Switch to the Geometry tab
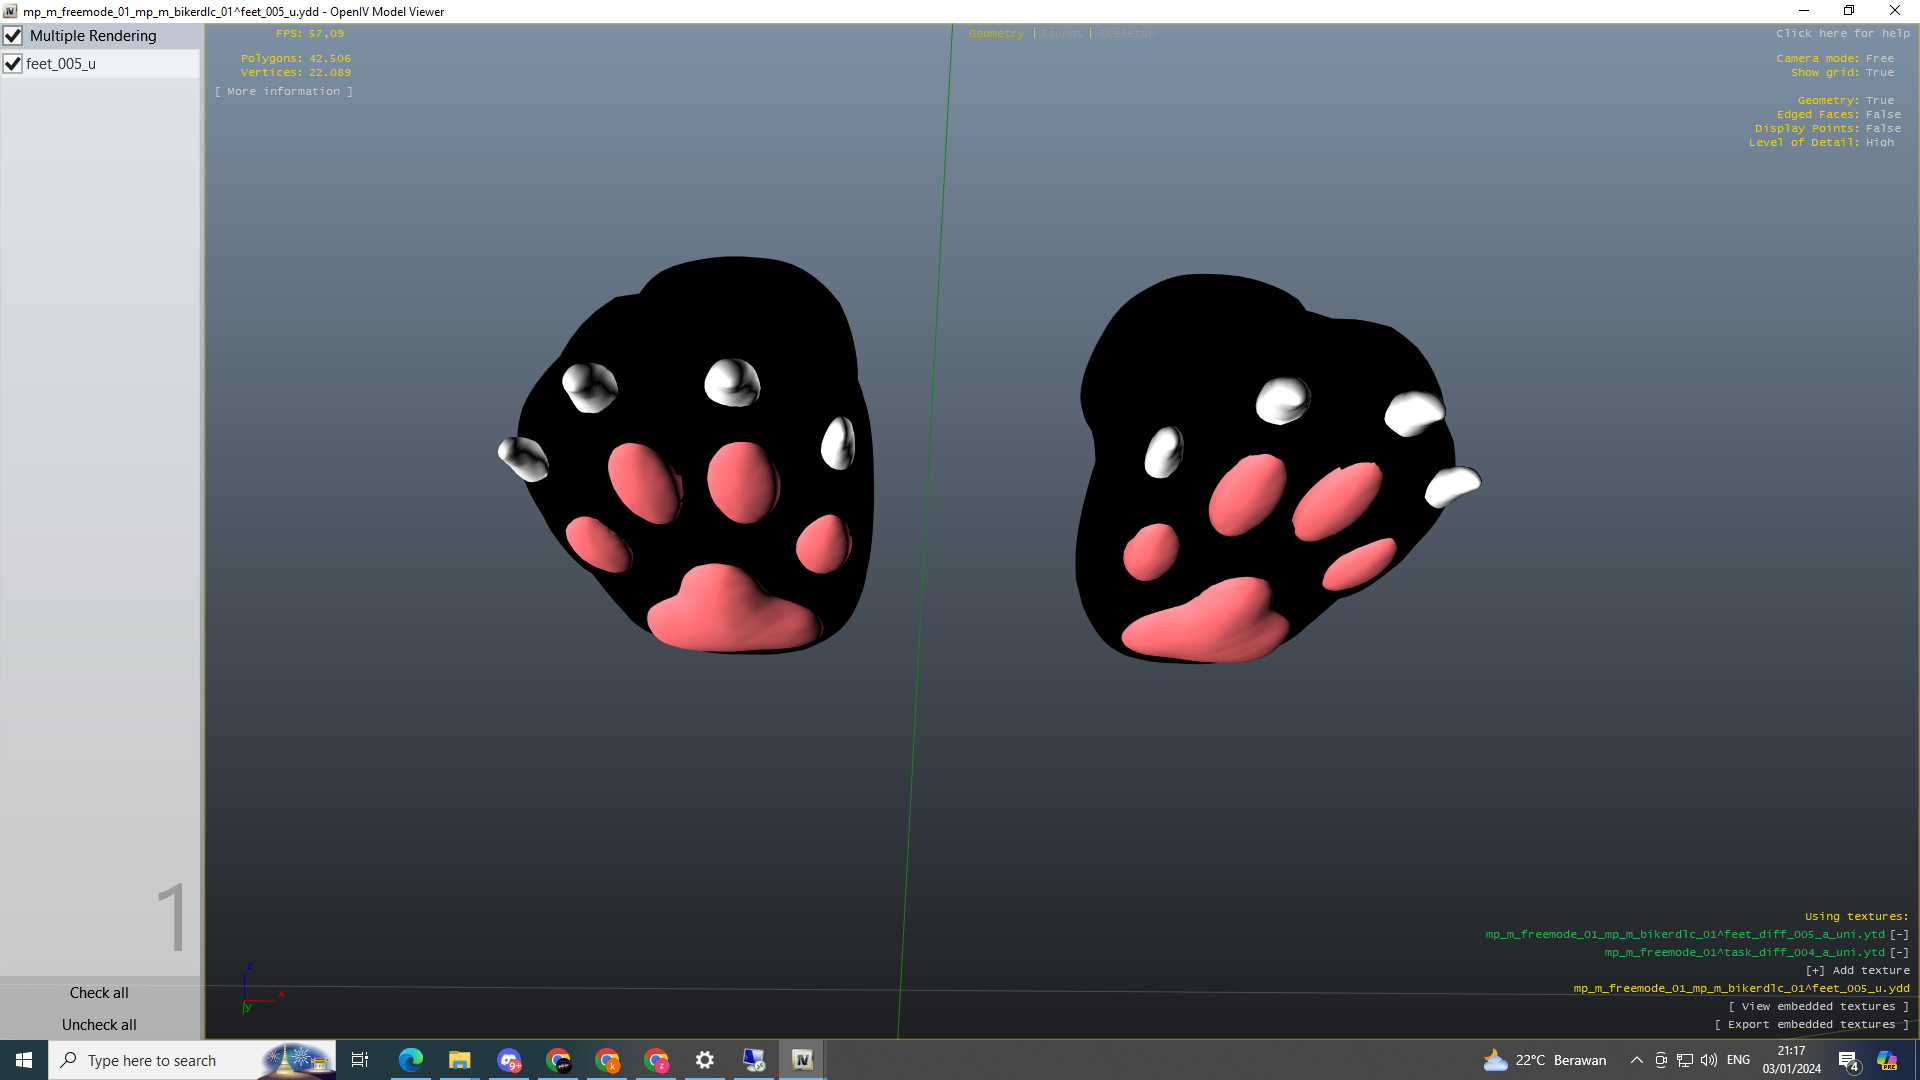 pyautogui.click(x=996, y=34)
